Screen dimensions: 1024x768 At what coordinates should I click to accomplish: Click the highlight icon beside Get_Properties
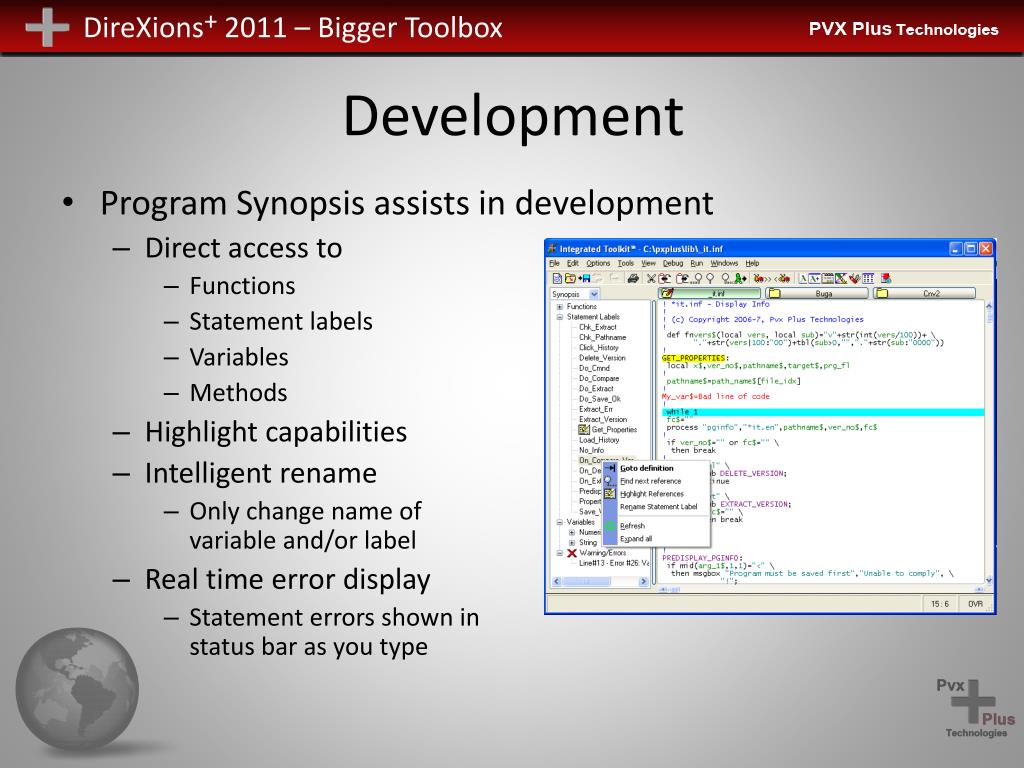[584, 430]
